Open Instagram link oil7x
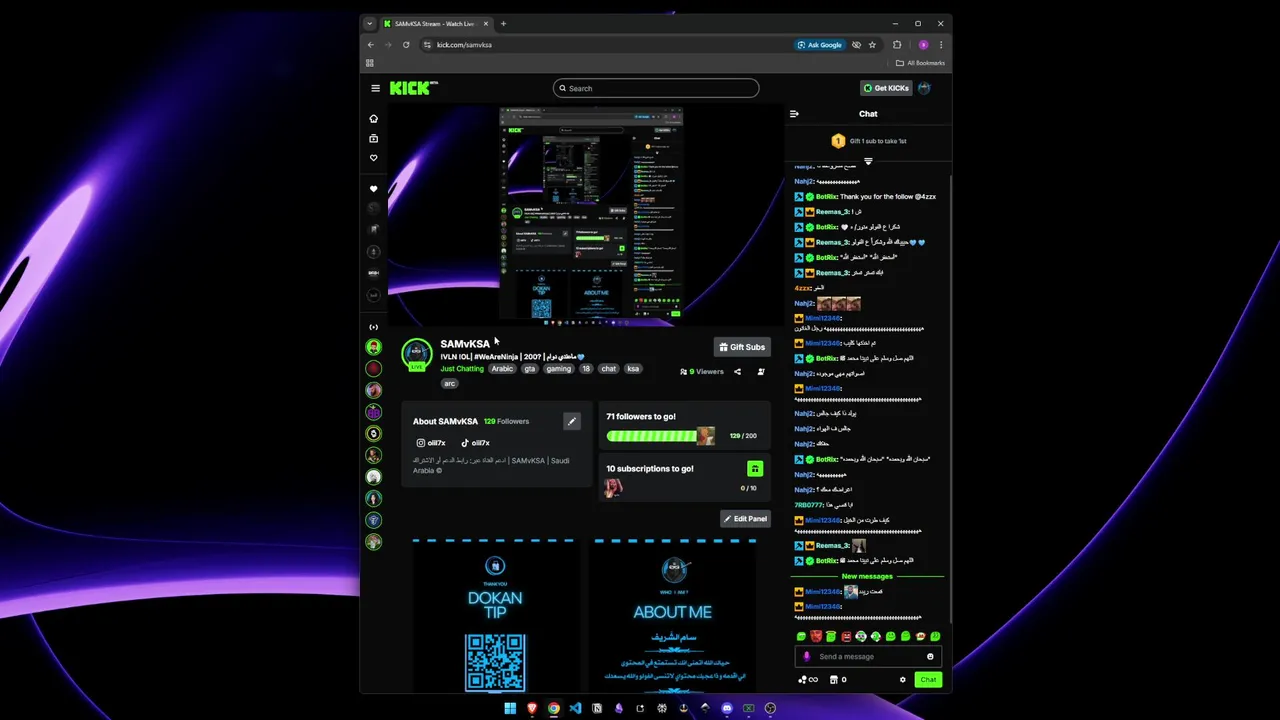 [431, 443]
